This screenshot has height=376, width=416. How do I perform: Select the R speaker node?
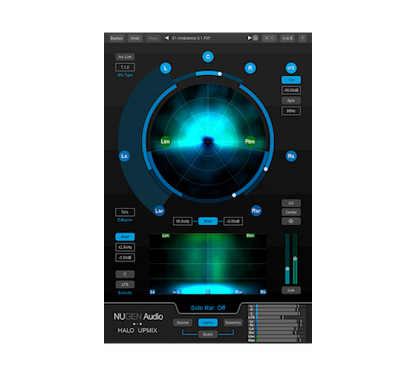click(250, 68)
